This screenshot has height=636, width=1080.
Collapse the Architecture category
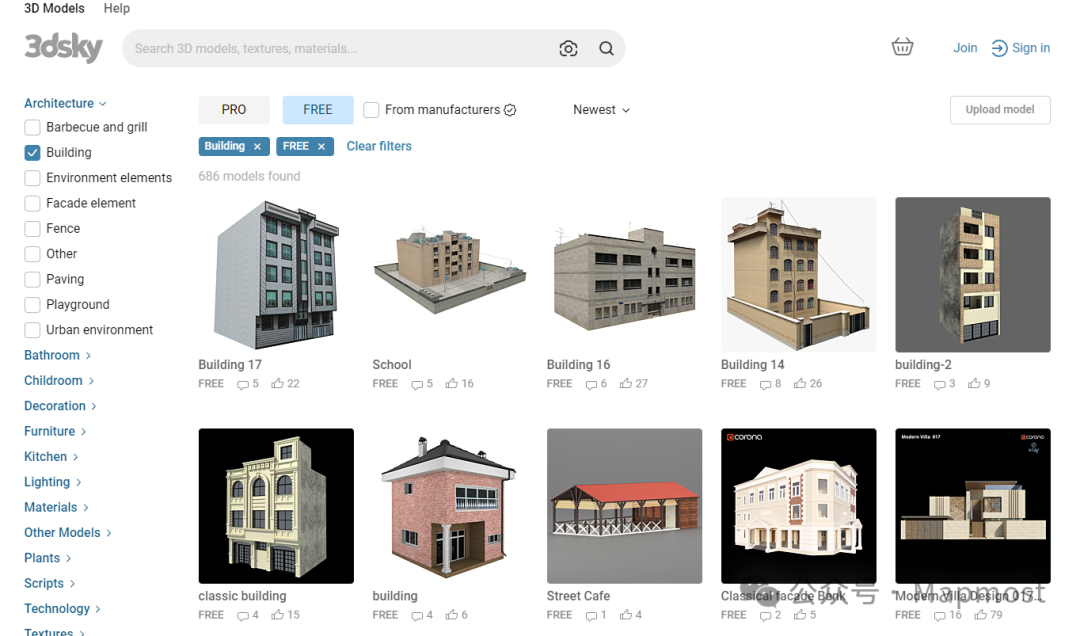pyautogui.click(x=65, y=103)
